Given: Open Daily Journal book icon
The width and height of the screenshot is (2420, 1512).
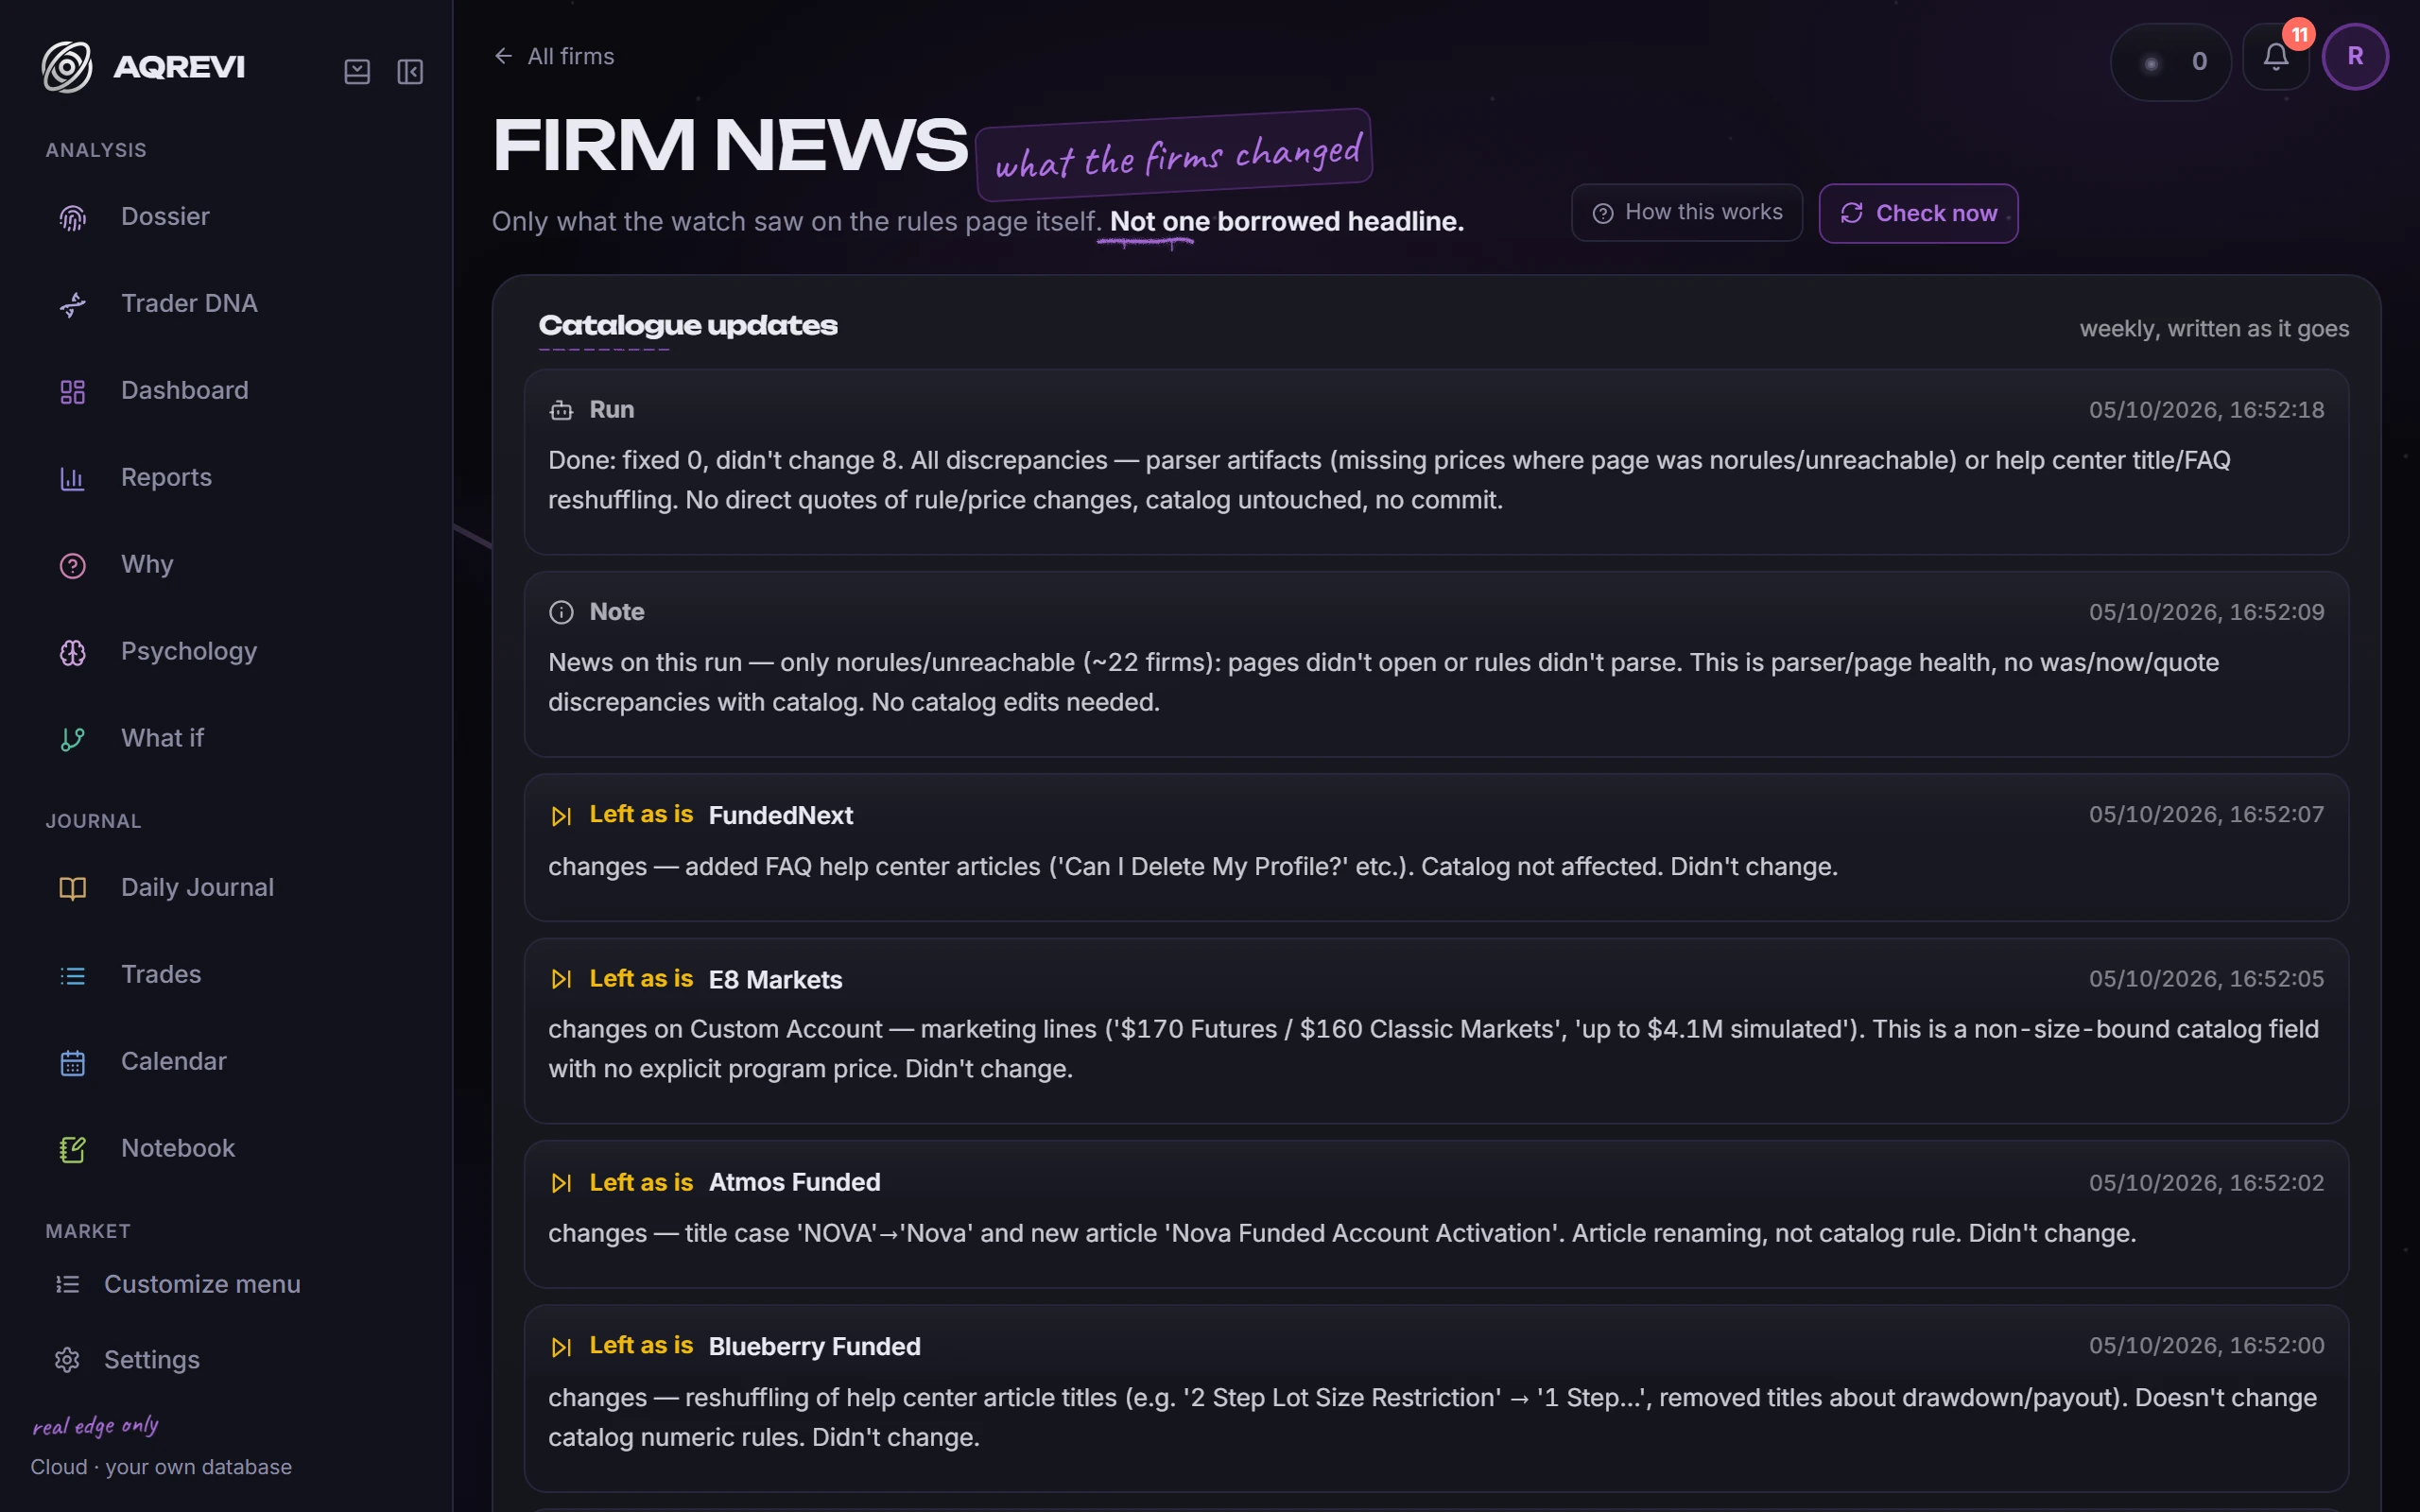Looking at the screenshot, I should pos(72,888).
